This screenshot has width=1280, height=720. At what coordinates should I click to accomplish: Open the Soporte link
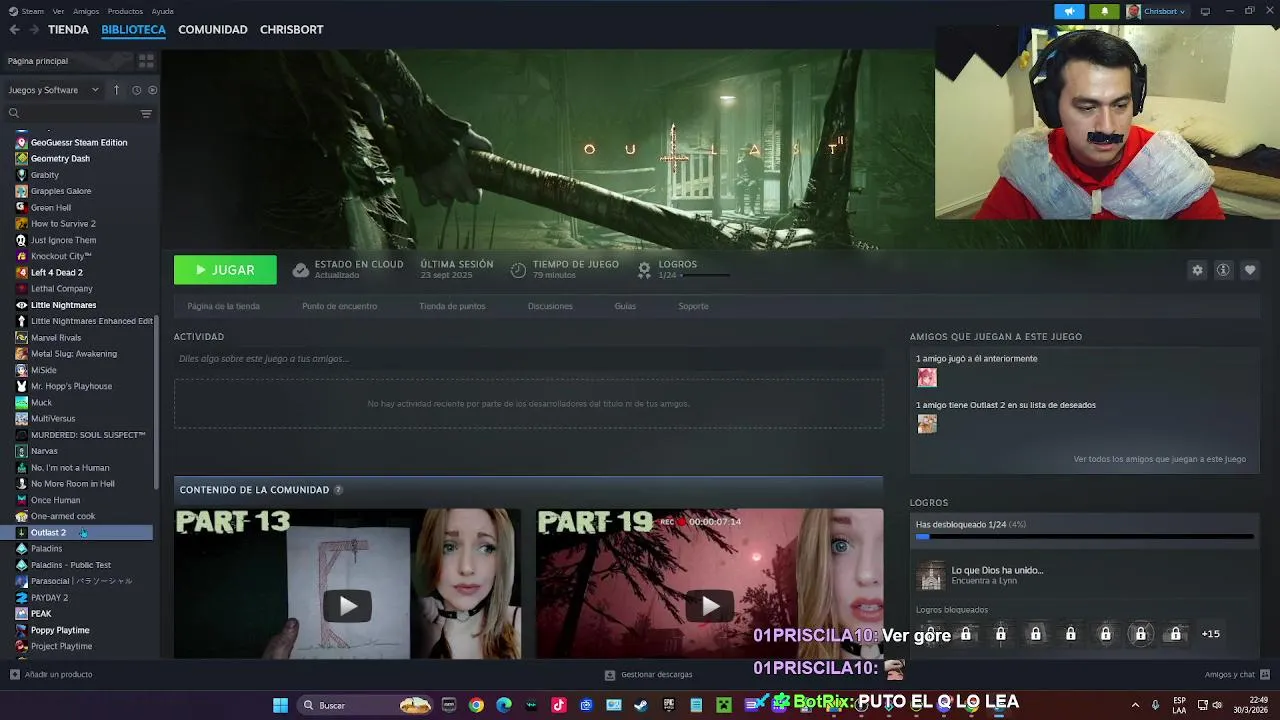pos(693,306)
